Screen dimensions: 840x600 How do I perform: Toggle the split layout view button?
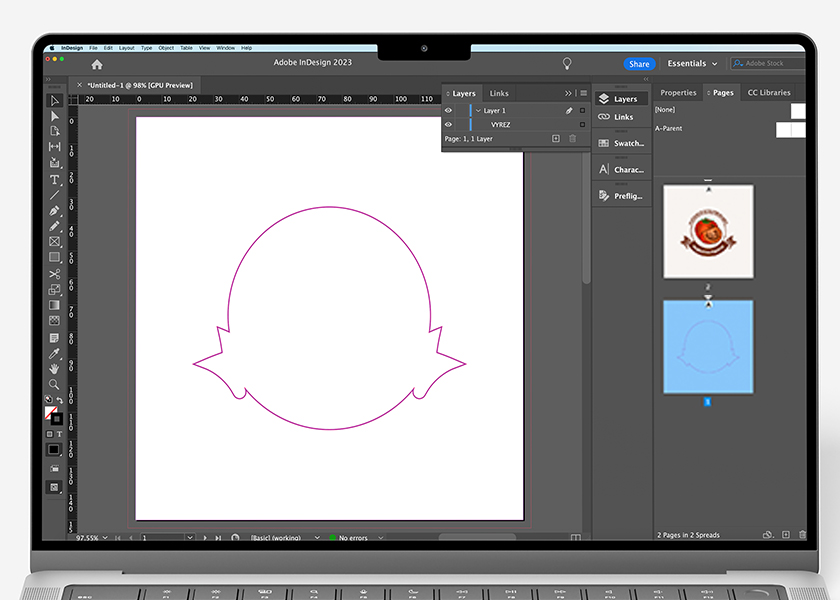576,537
